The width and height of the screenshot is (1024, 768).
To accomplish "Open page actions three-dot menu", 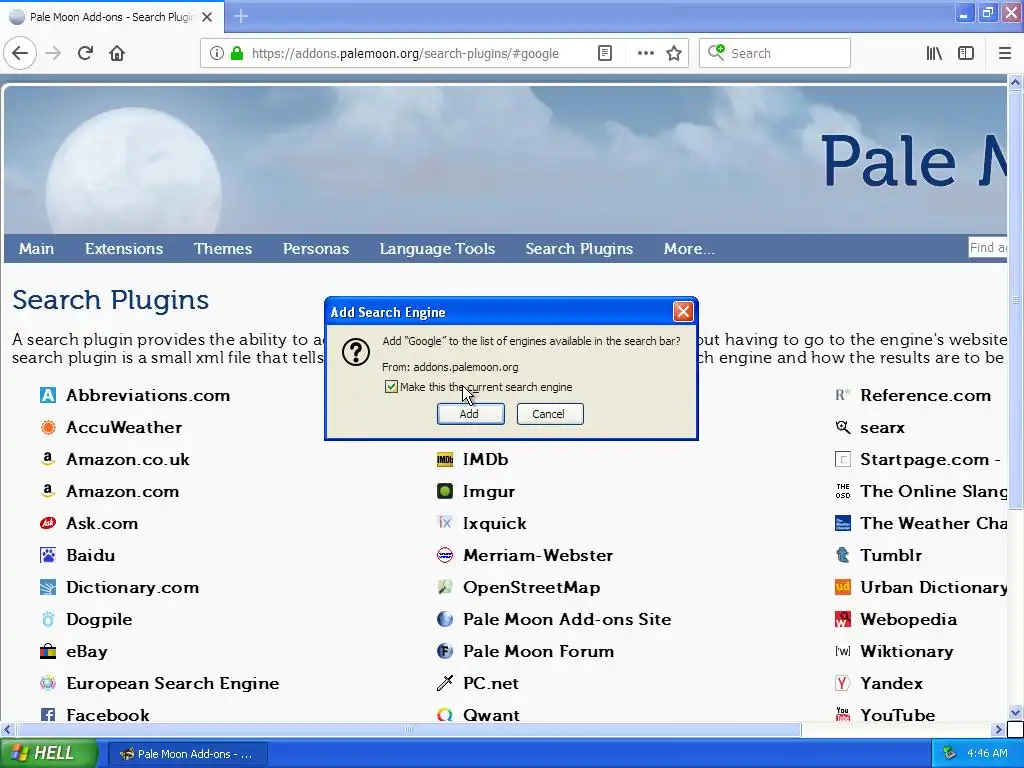I will pos(645,53).
